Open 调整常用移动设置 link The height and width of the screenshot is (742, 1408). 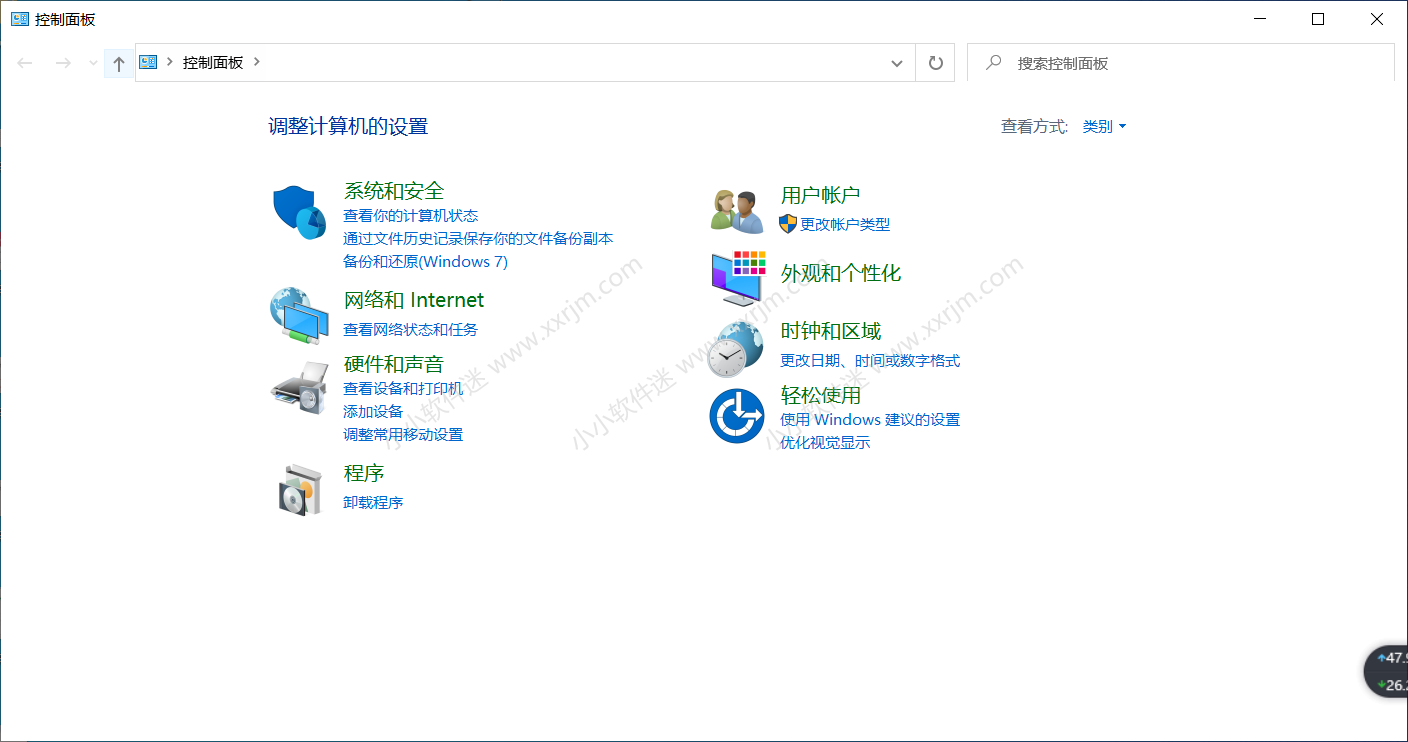click(x=403, y=434)
